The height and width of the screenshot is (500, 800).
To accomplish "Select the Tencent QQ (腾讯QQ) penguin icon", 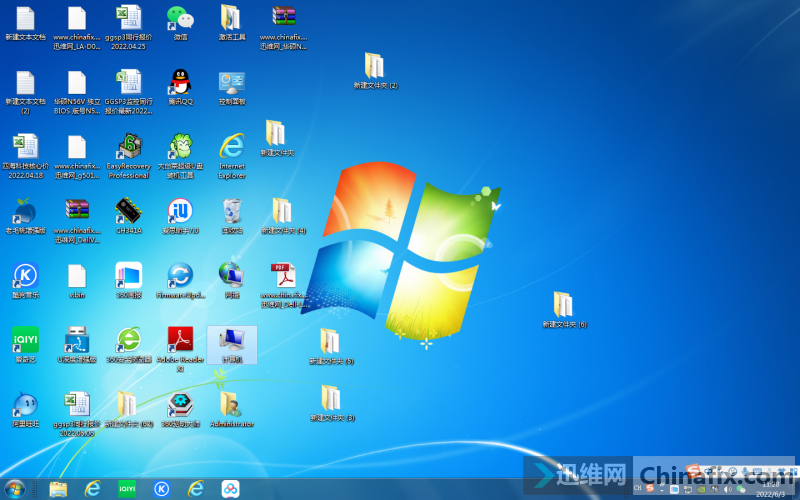I will [x=180, y=87].
